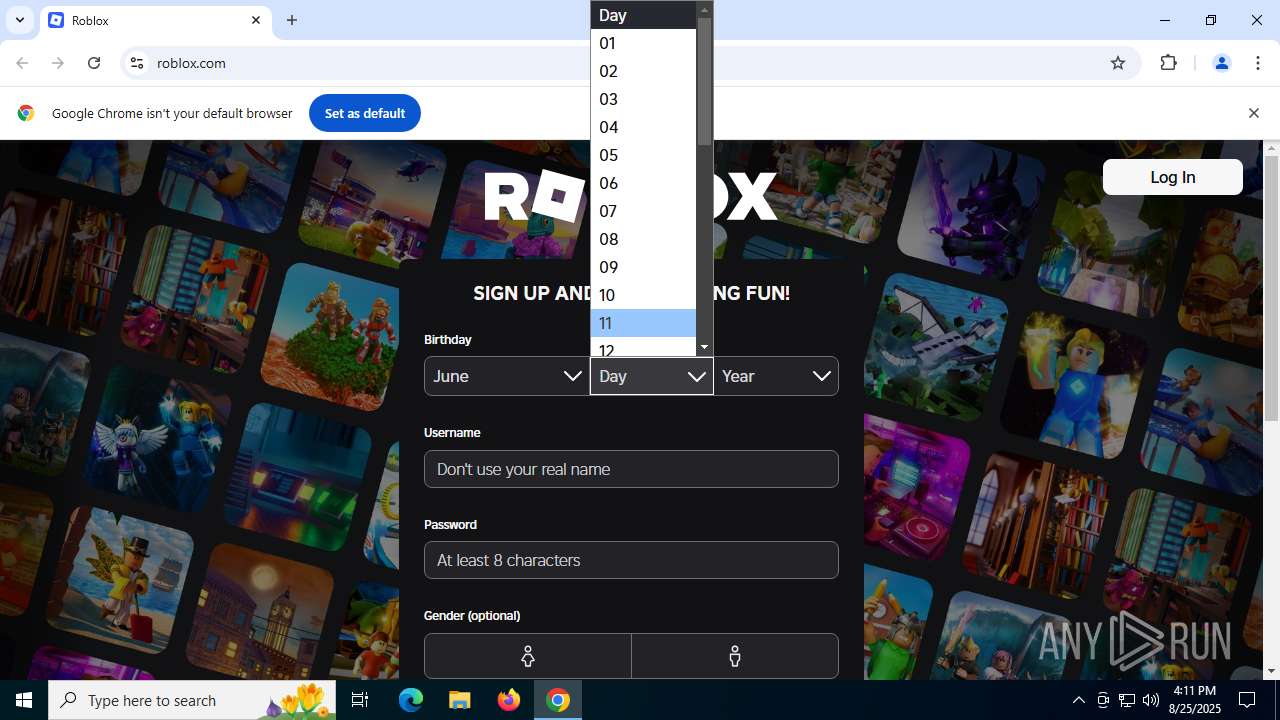Choose day 10 in the list

(643, 295)
